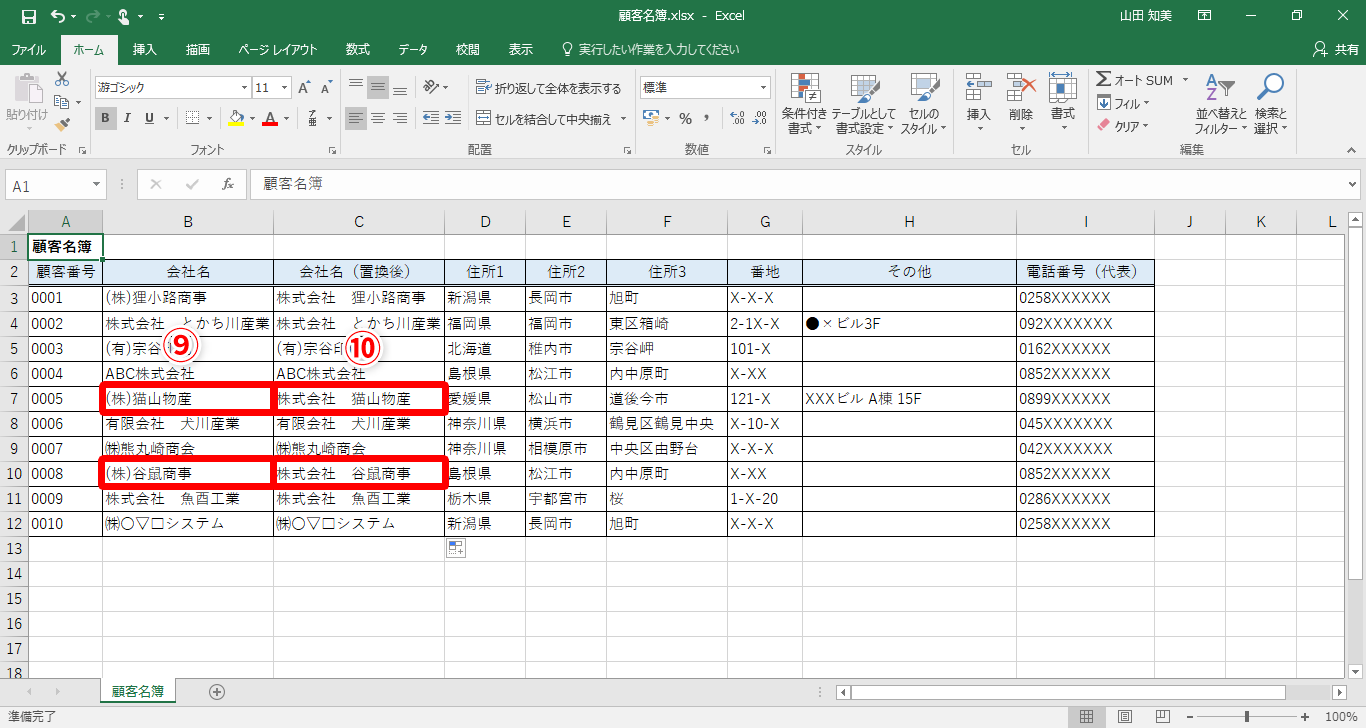Switch to the 挿入 tab

[145, 49]
